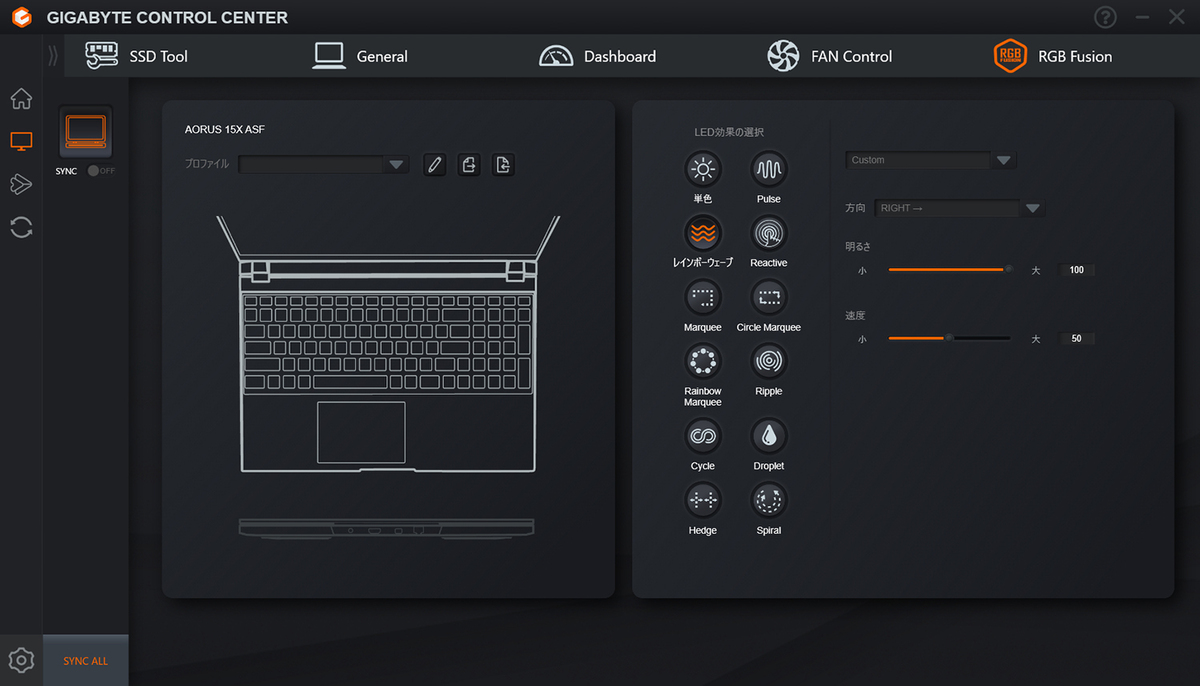Open the RGB Fusion tab
Screen dimensions: 1200x686
[1053, 56]
